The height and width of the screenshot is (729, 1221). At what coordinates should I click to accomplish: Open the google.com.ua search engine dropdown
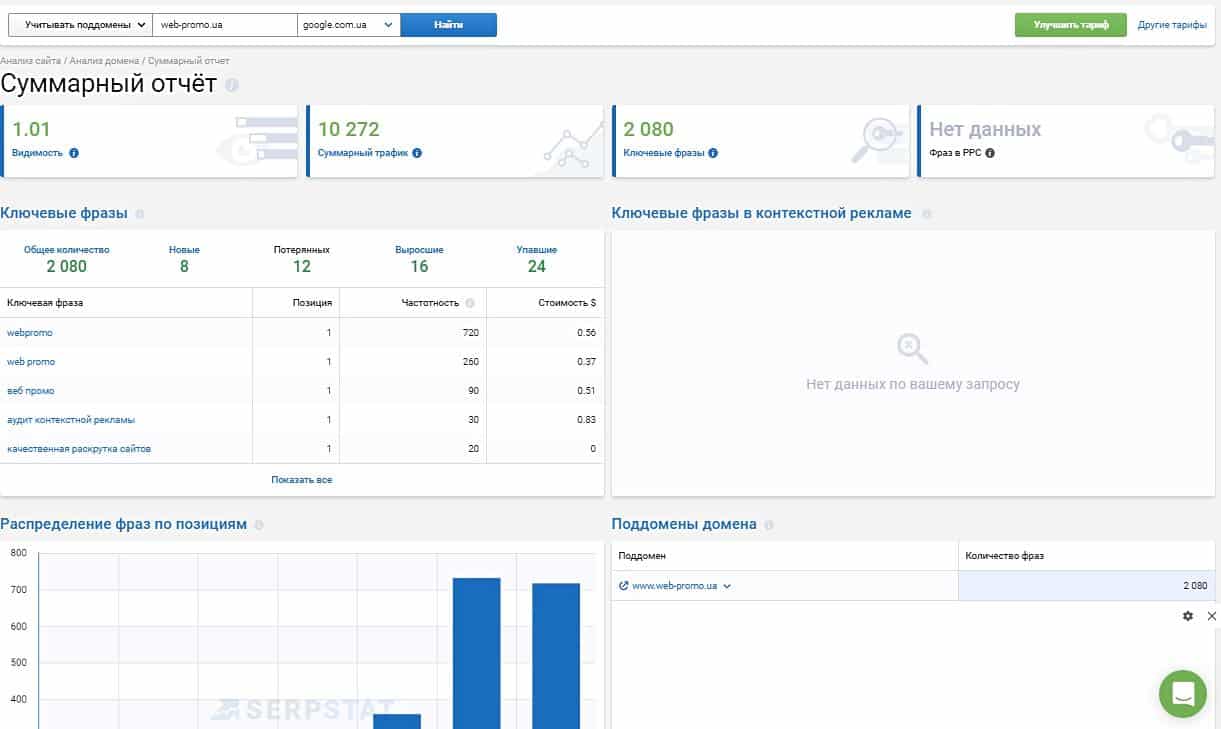point(348,25)
